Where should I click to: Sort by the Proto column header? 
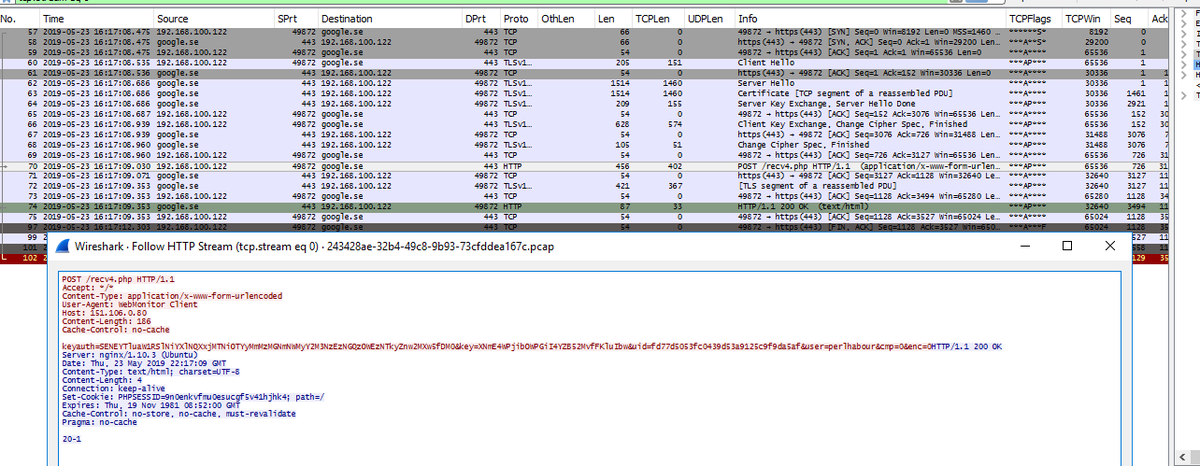[518, 19]
